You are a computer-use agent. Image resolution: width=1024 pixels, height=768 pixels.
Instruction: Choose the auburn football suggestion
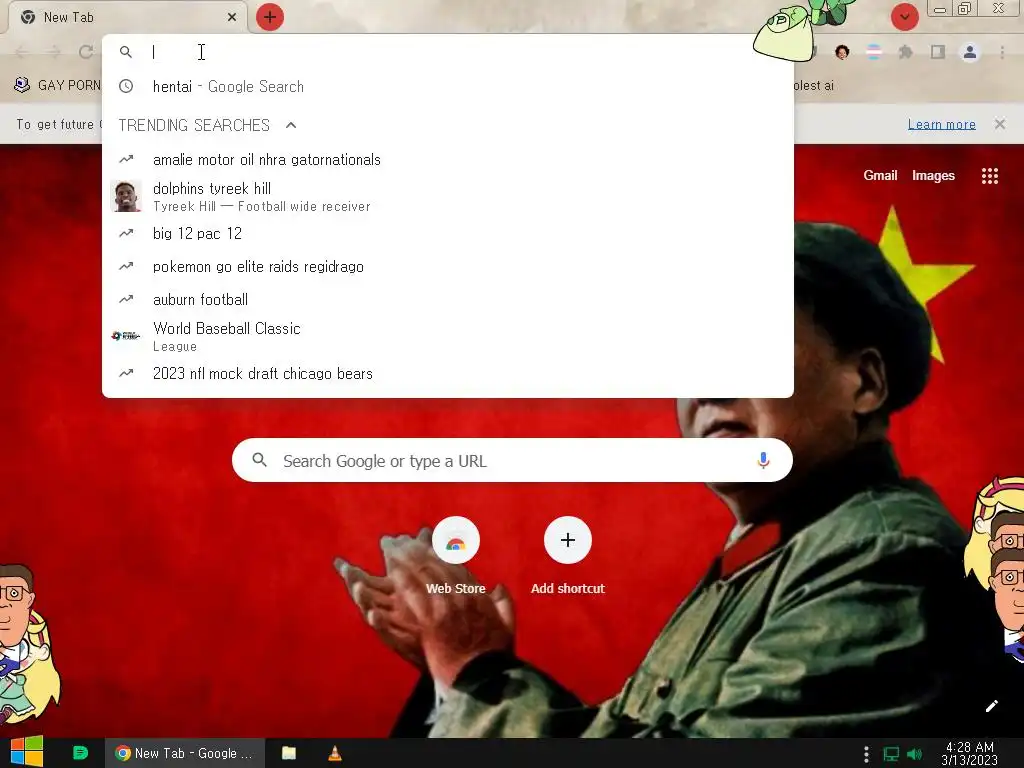448,299
